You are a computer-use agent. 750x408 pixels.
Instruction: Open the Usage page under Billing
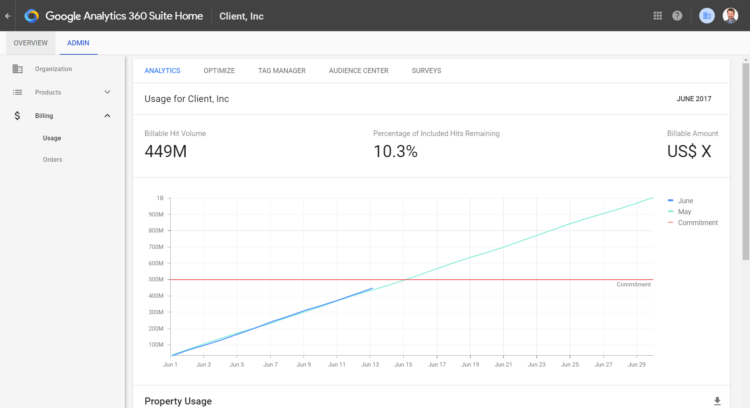52,138
